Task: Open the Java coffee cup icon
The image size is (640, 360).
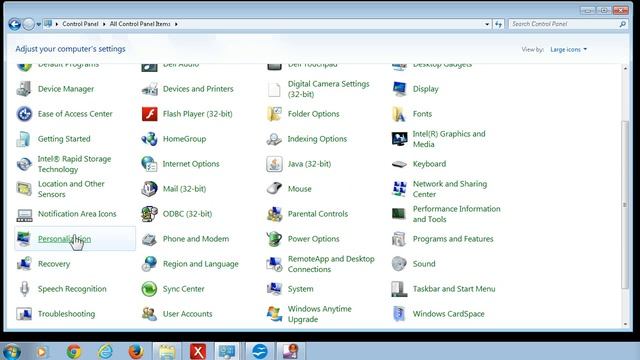Action: [274, 164]
